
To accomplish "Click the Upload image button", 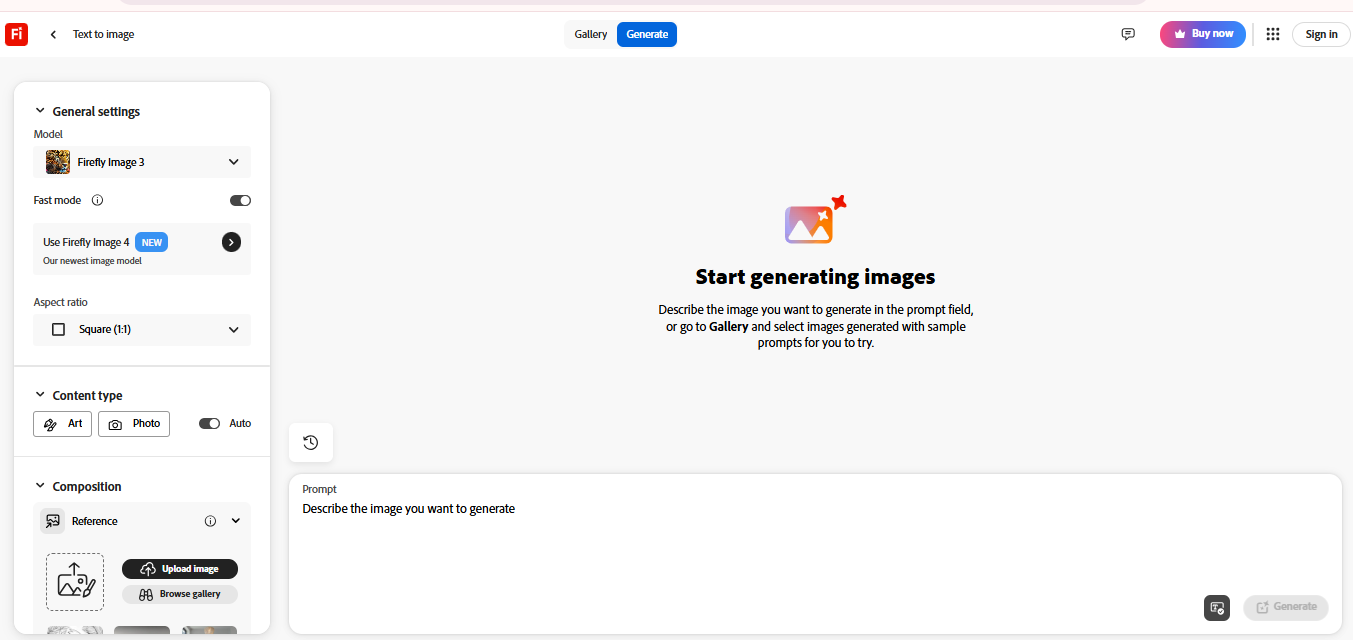I will click(180, 569).
